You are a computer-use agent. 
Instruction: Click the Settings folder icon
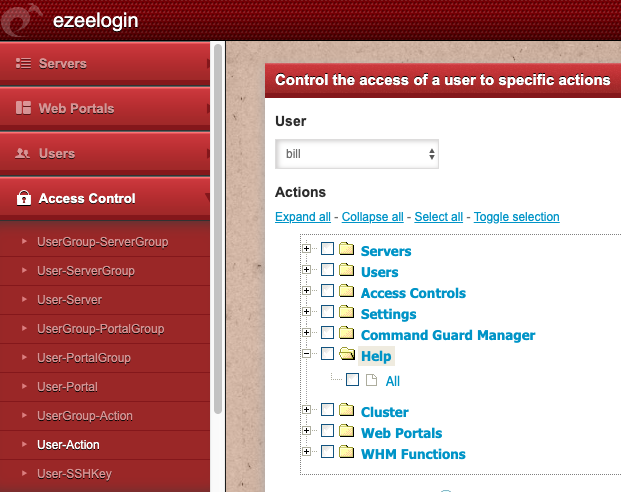(347, 312)
